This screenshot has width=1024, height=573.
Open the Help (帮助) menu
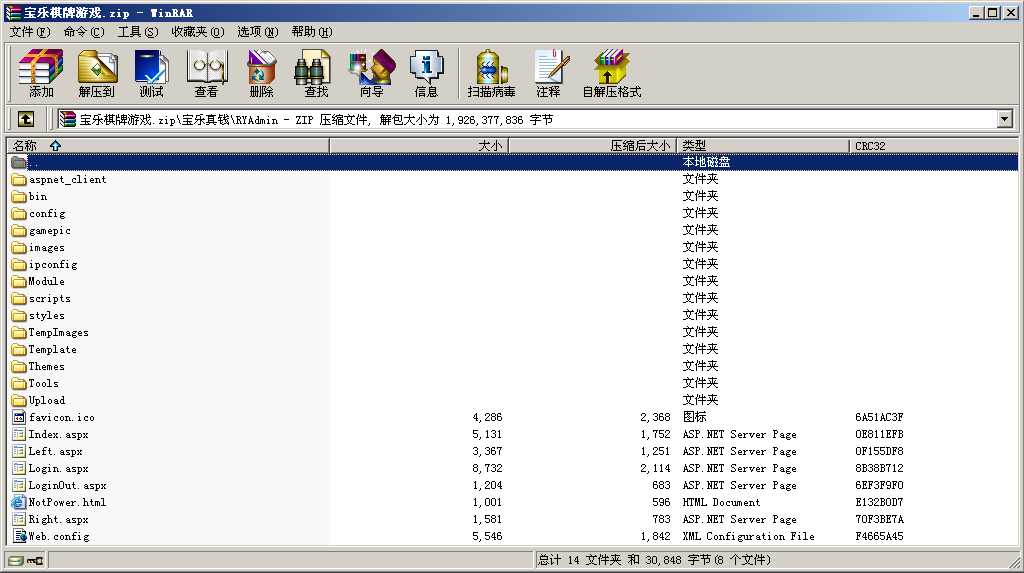[312, 31]
